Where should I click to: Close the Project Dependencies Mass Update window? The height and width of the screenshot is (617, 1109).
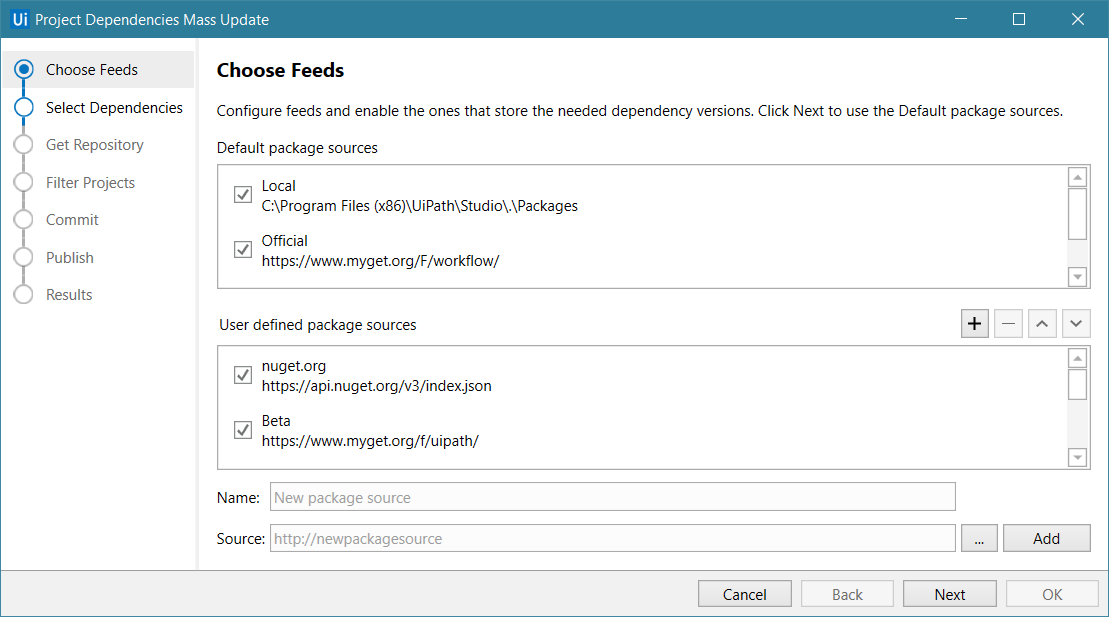click(x=1077, y=19)
